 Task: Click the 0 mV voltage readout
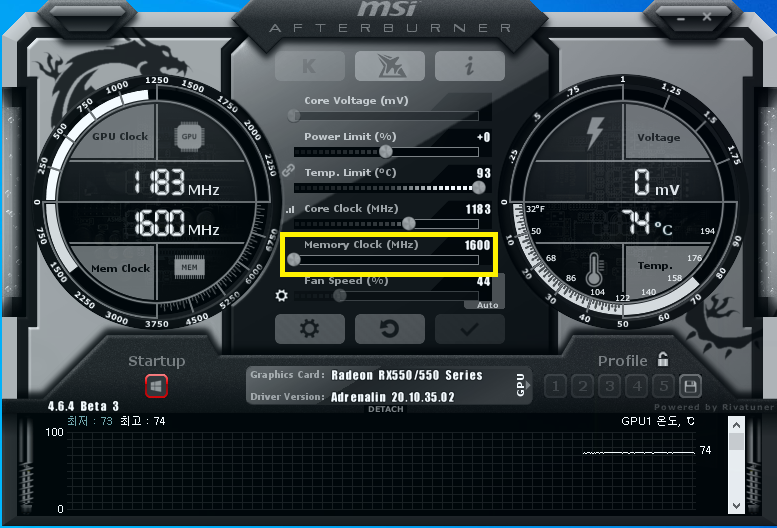(x=657, y=182)
